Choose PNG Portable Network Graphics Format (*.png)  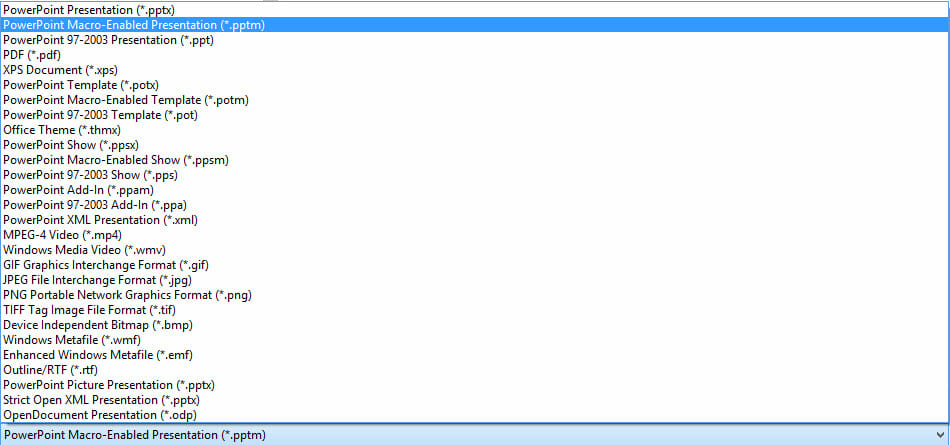474,295
